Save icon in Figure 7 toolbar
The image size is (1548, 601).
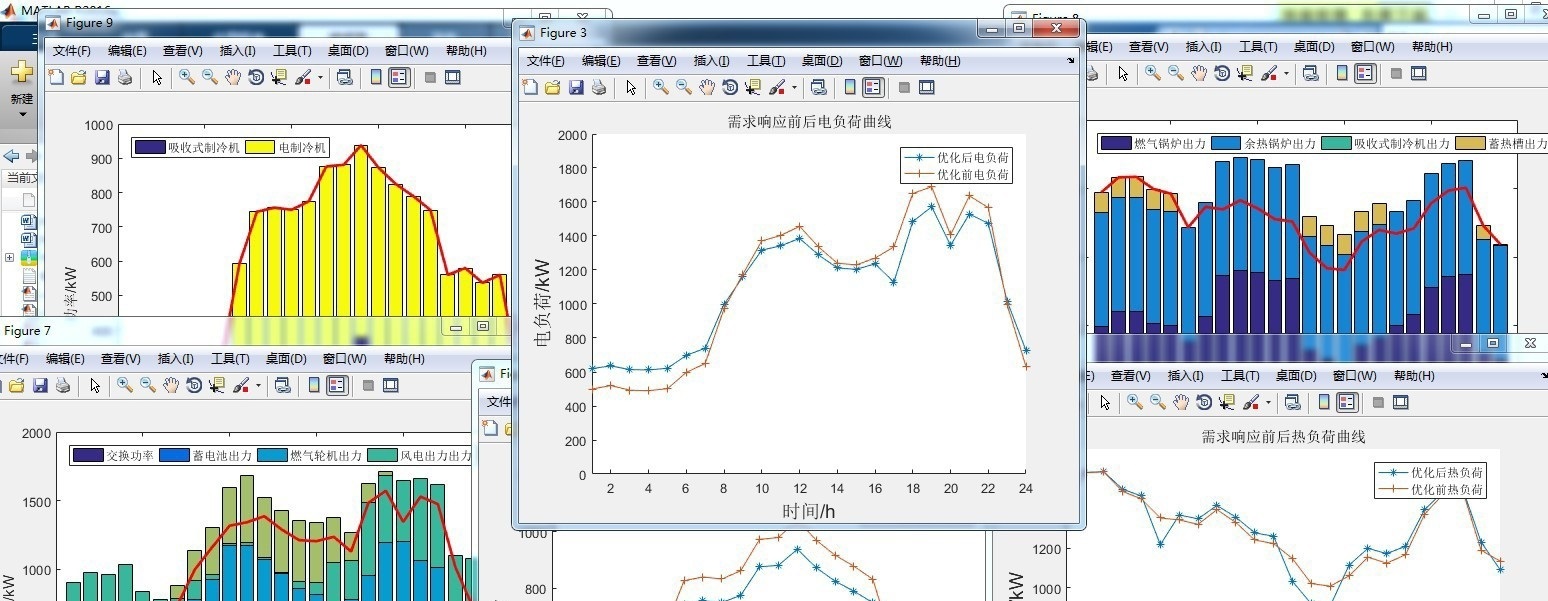click(41, 385)
